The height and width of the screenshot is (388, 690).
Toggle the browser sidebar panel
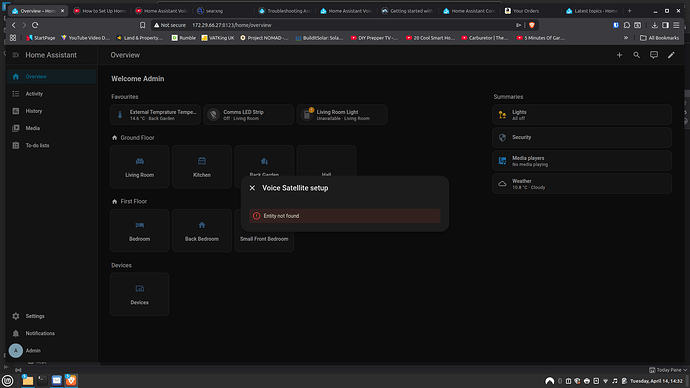(x=665, y=25)
